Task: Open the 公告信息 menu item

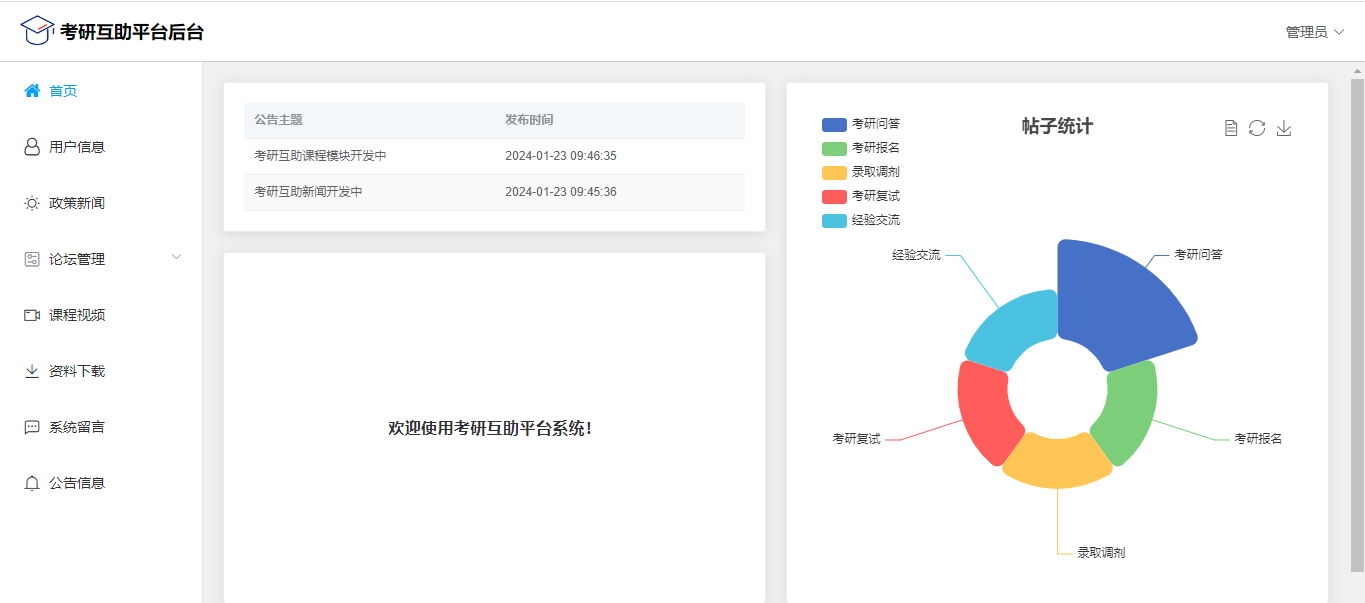Action: [x=101, y=483]
